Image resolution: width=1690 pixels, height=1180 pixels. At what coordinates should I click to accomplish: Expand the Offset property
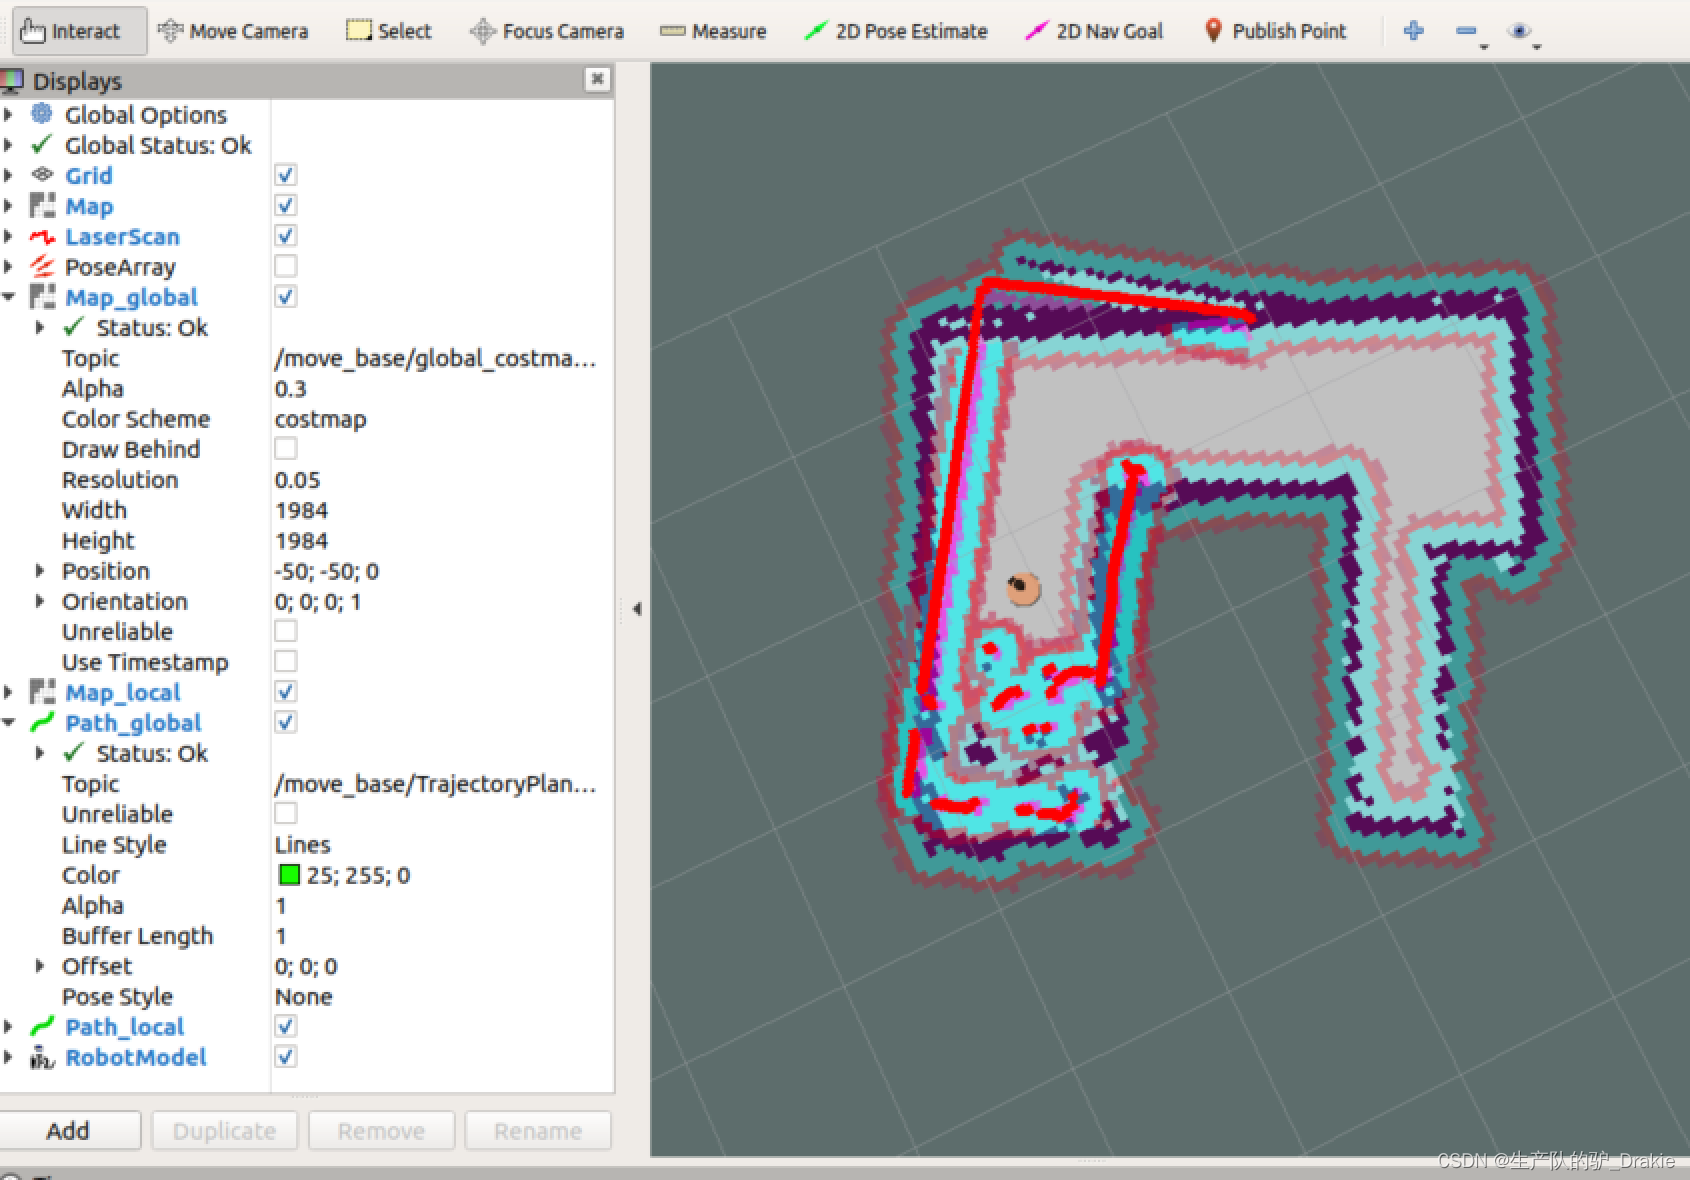[40, 966]
